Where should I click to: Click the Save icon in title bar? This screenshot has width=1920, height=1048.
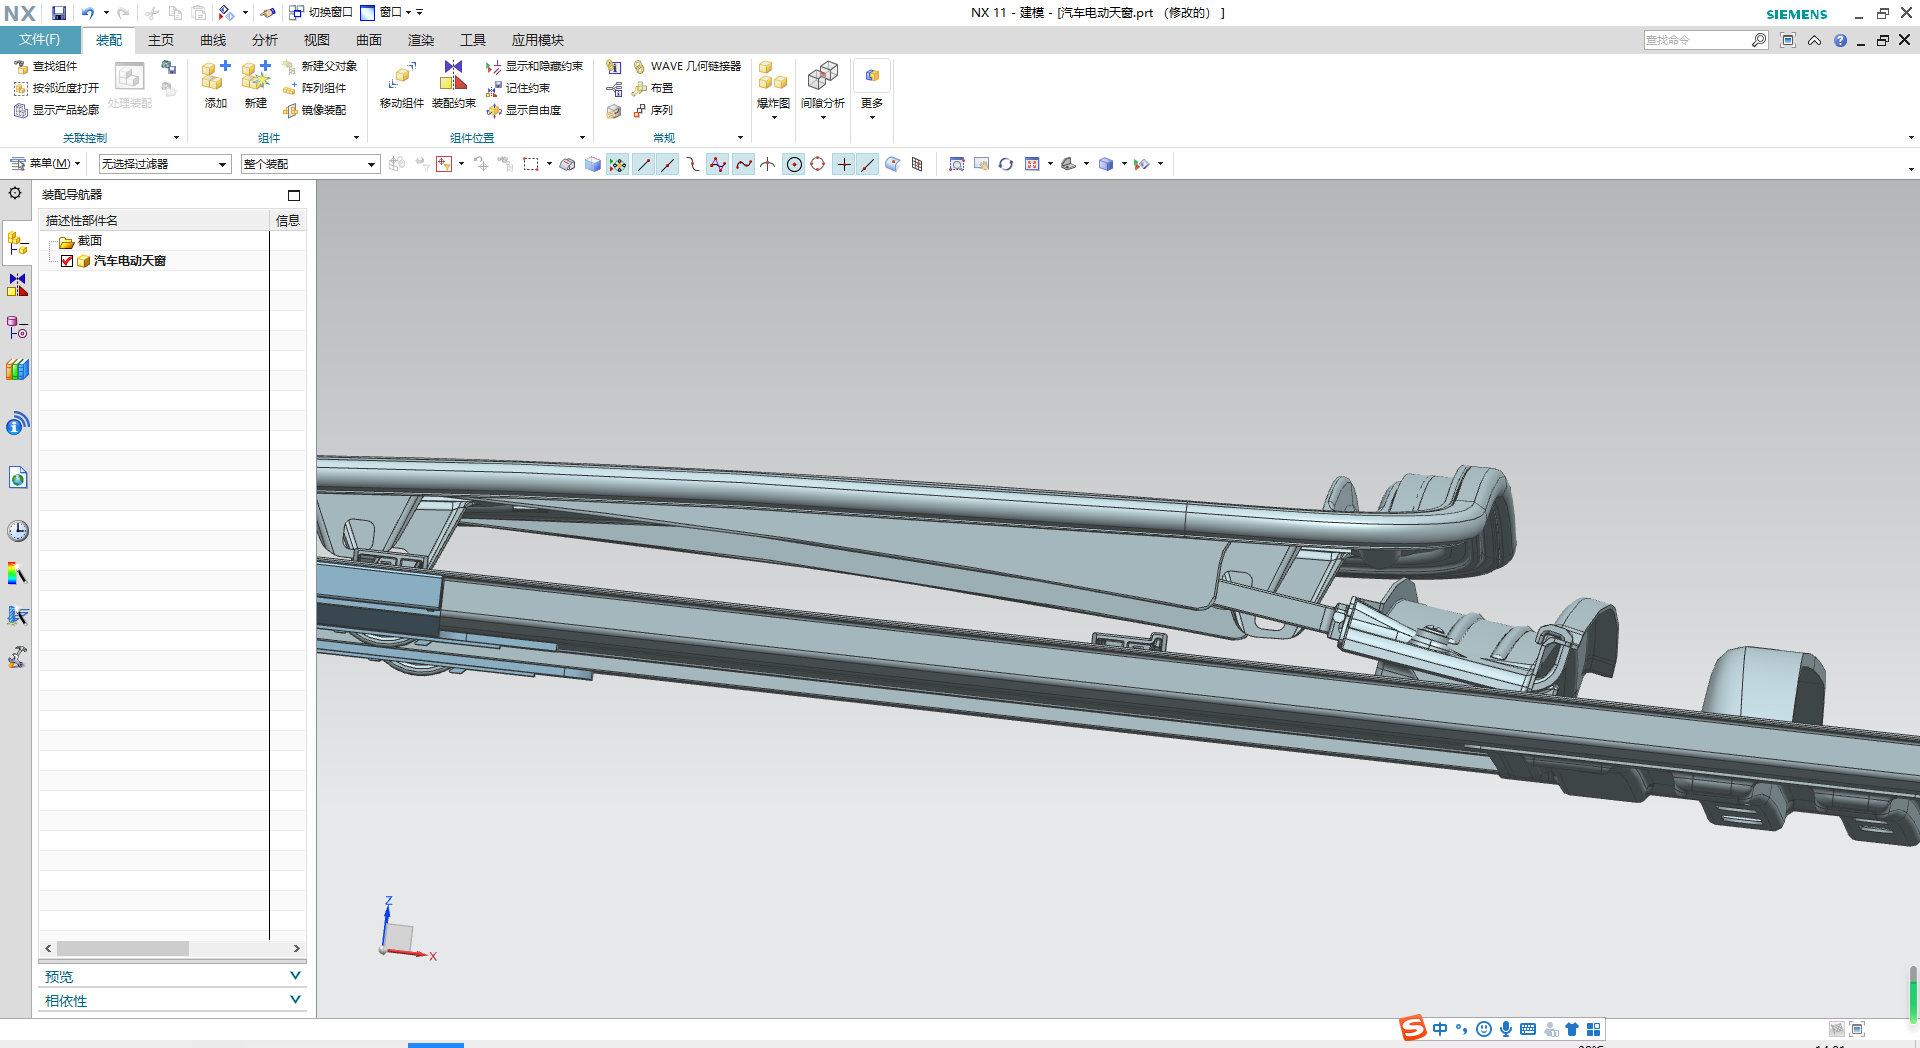coord(59,13)
